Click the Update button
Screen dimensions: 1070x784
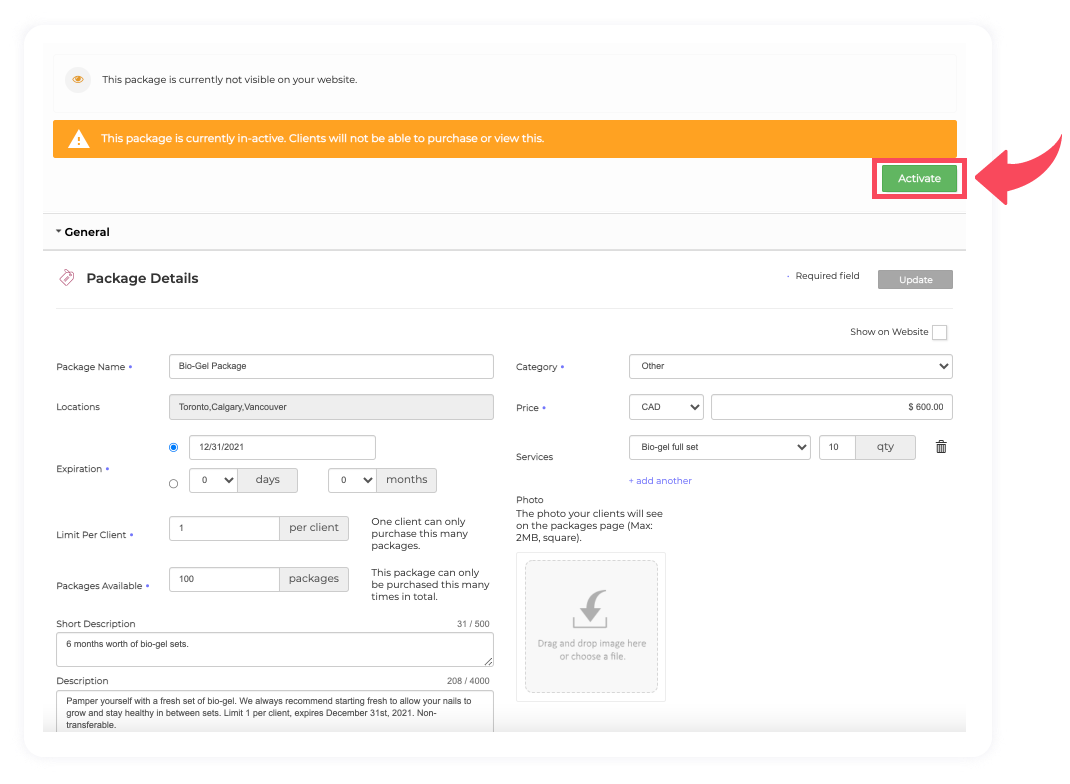pyautogui.click(x=914, y=280)
